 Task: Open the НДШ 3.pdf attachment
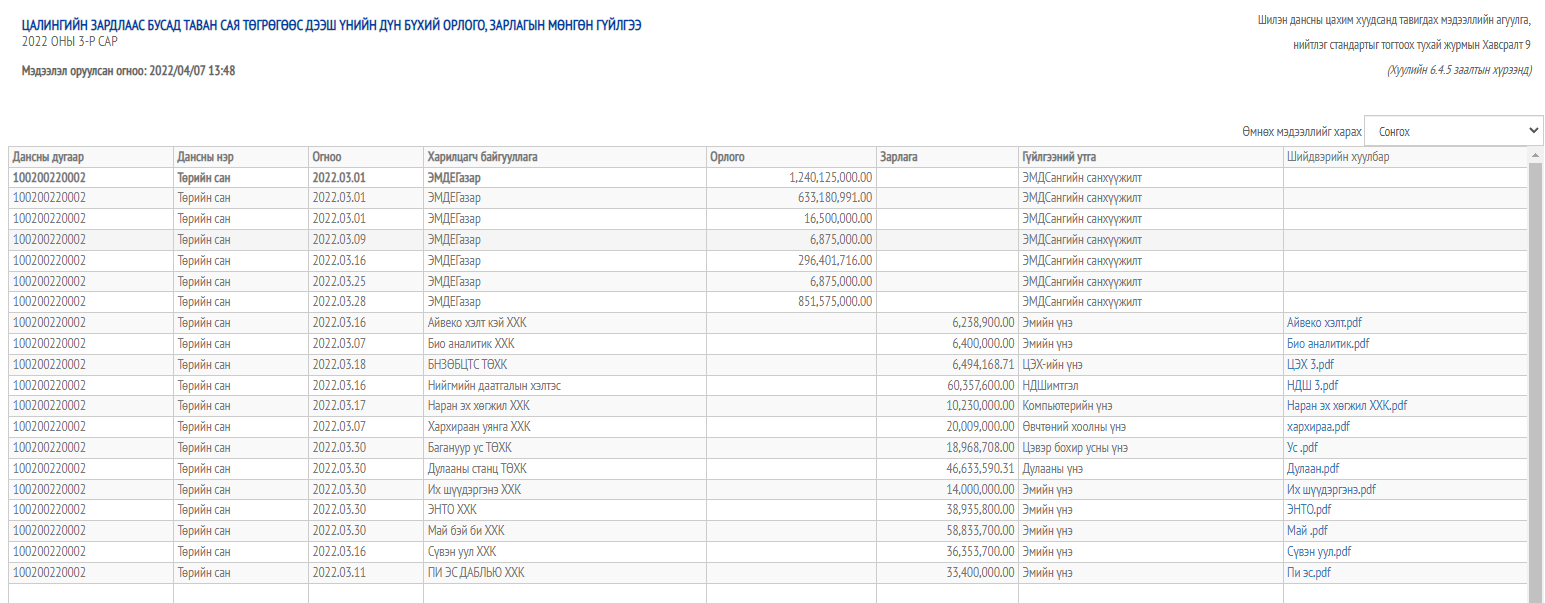pyautogui.click(x=1312, y=385)
